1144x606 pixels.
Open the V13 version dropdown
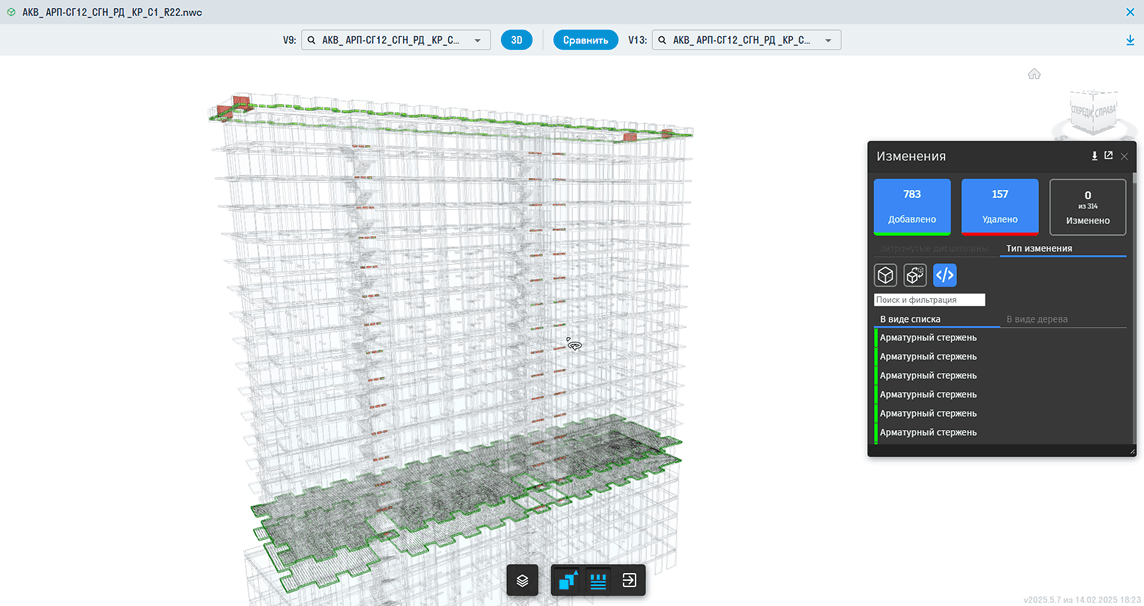tap(747, 41)
